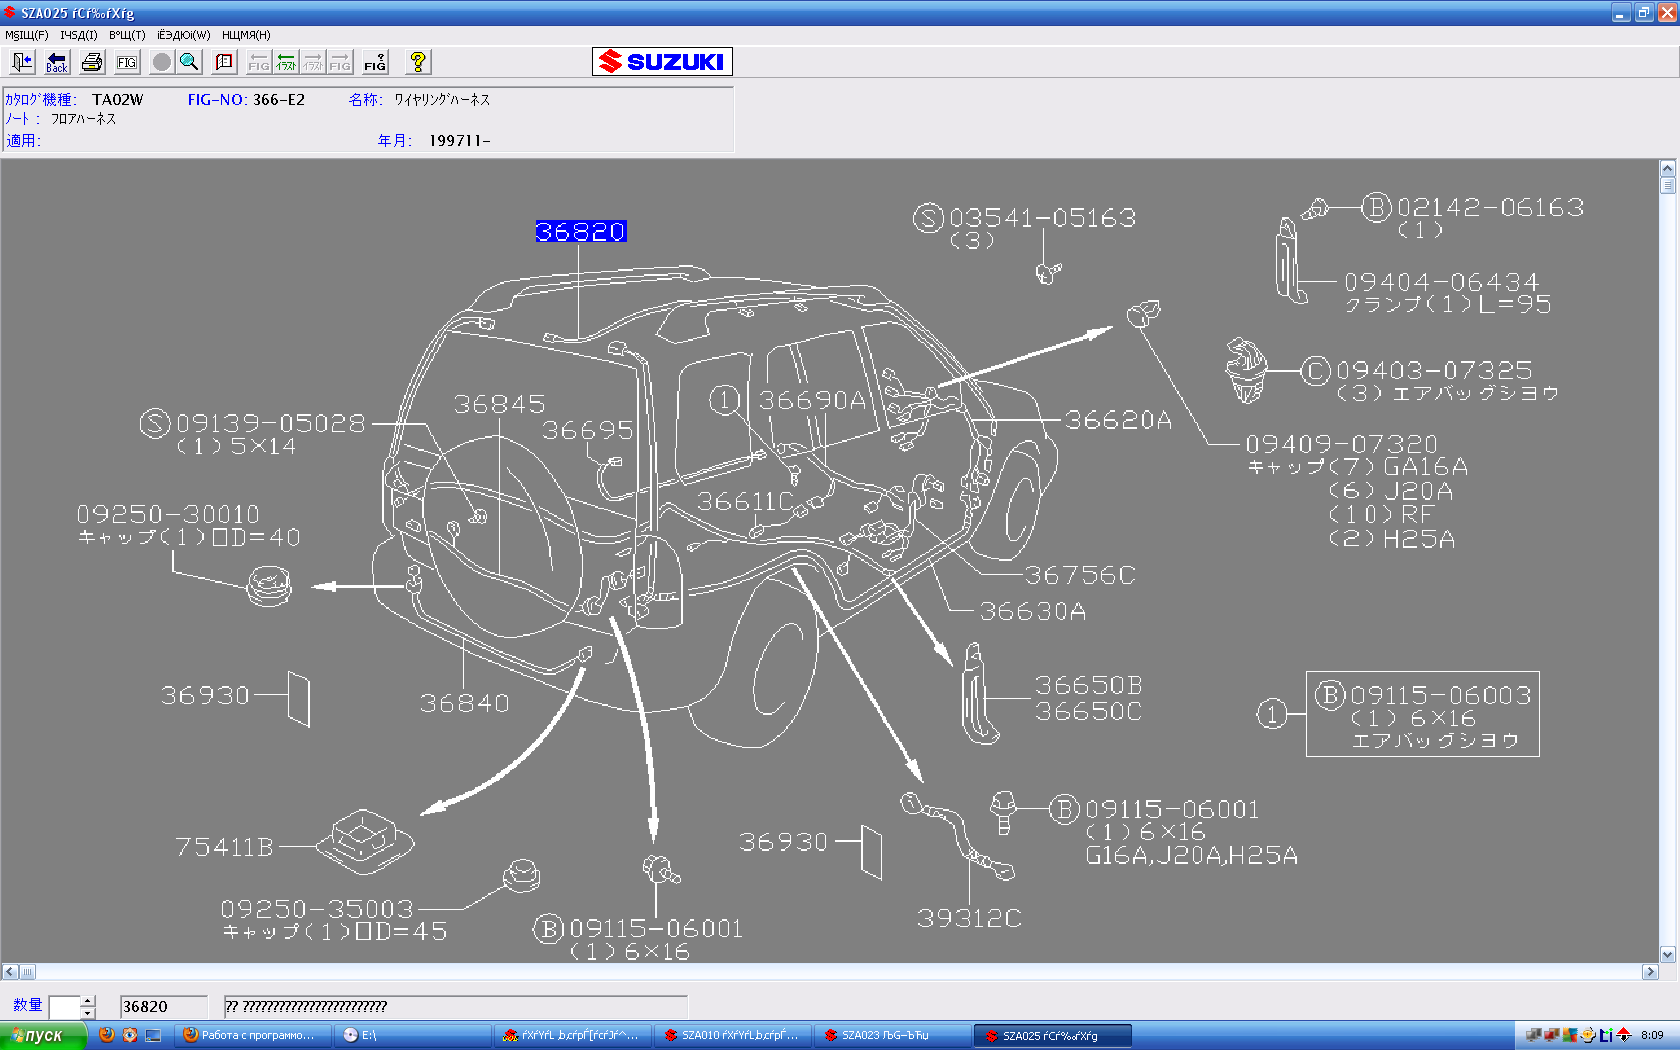
Task: Open help with yellow question mark icon
Action: click(x=418, y=62)
